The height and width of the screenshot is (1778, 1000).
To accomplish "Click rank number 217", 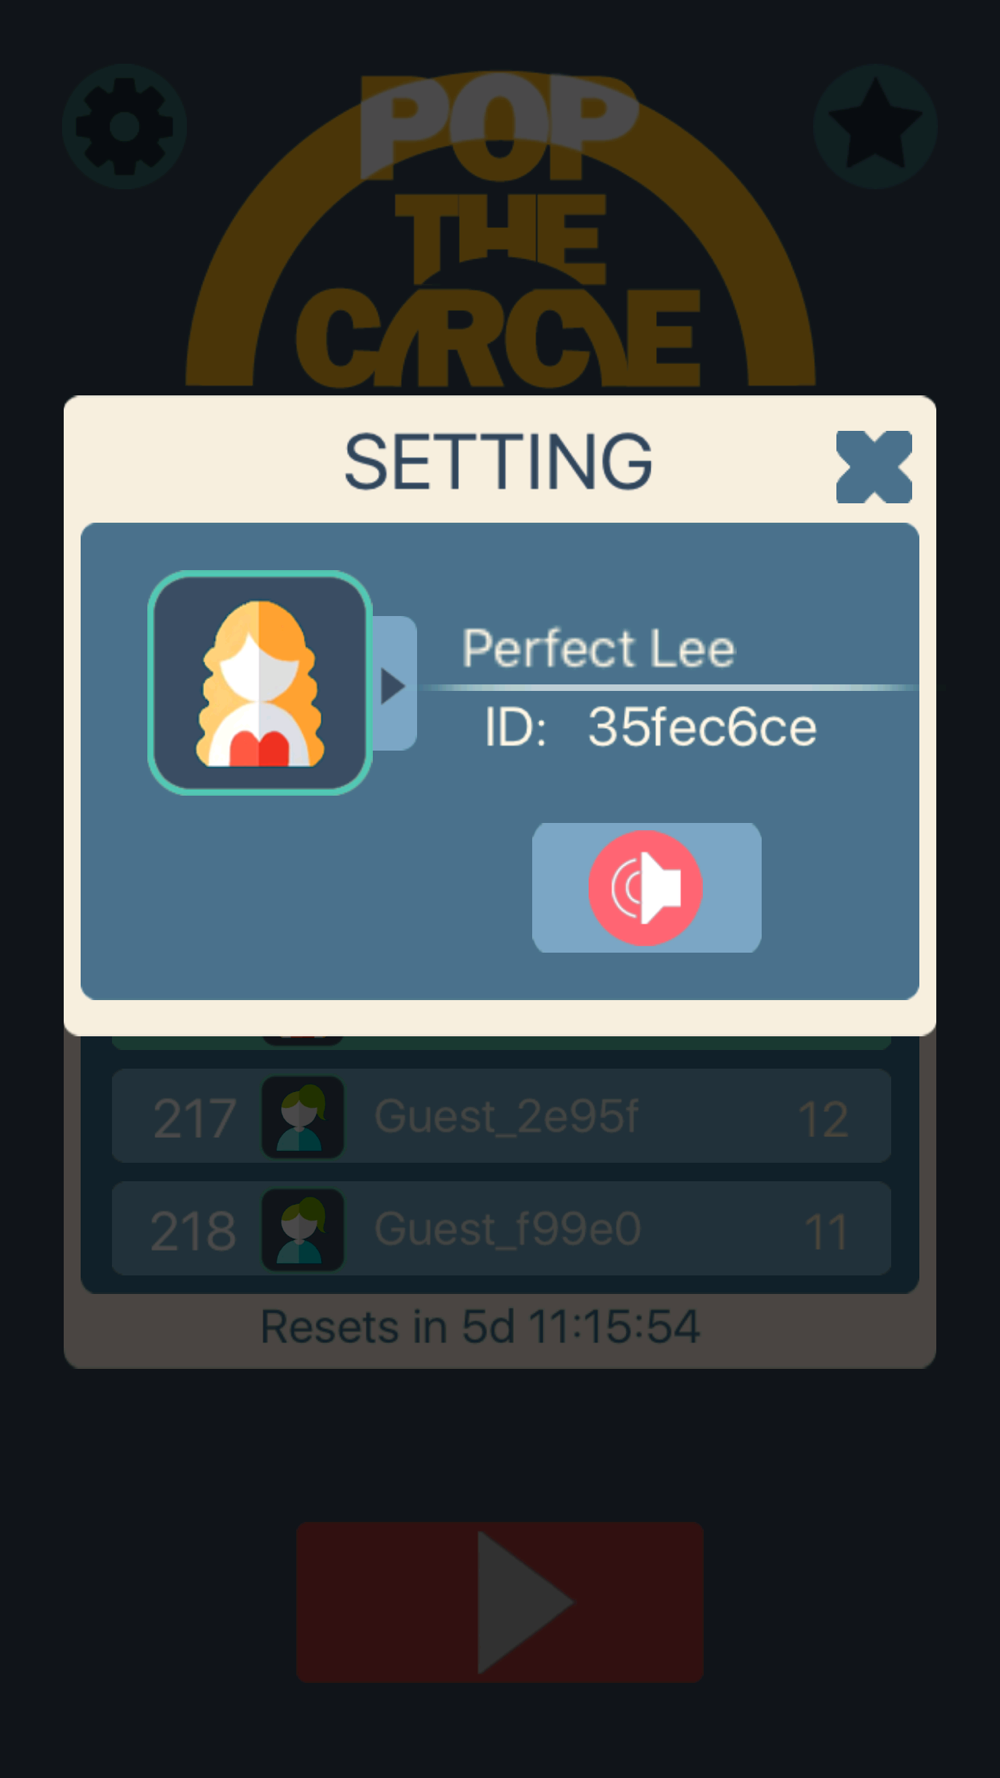I will tap(194, 1119).
